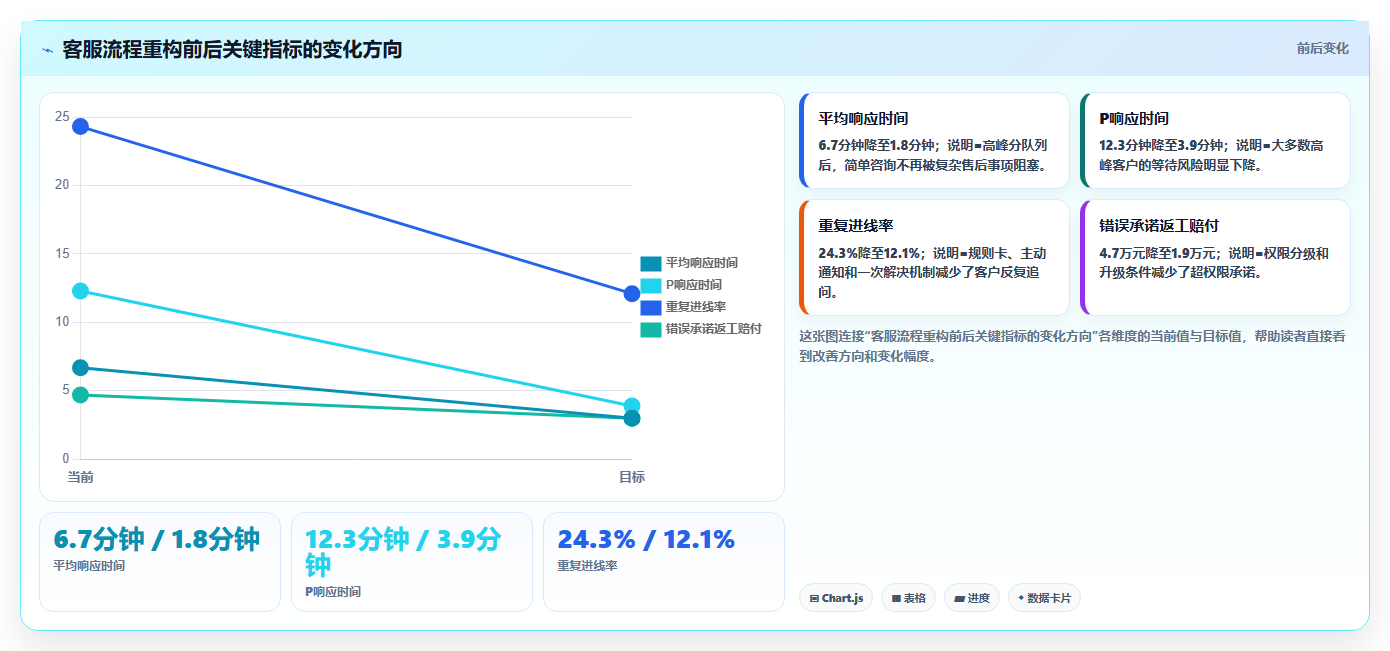The width and height of the screenshot is (1390, 651).
Task: Open the 错误承诺返工赔付 explanation card title
Action: pyautogui.click(x=1159, y=226)
